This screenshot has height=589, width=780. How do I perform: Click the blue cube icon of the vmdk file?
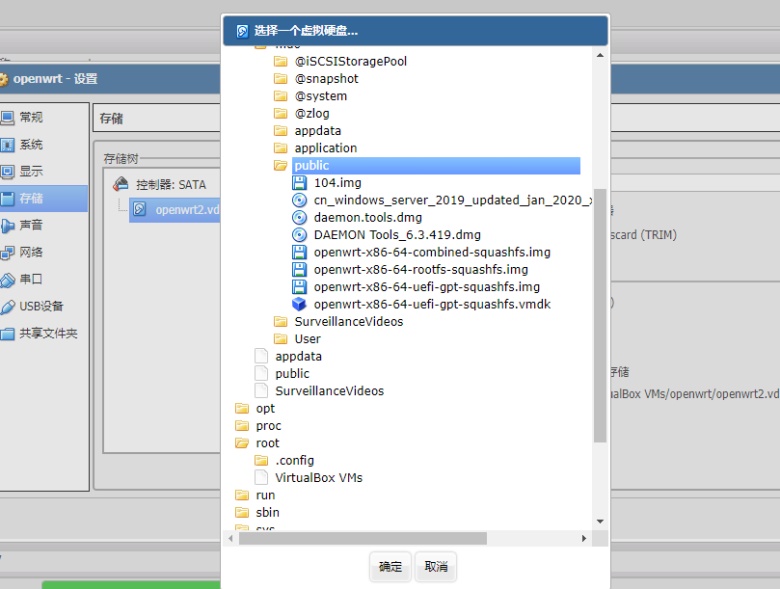[x=299, y=304]
